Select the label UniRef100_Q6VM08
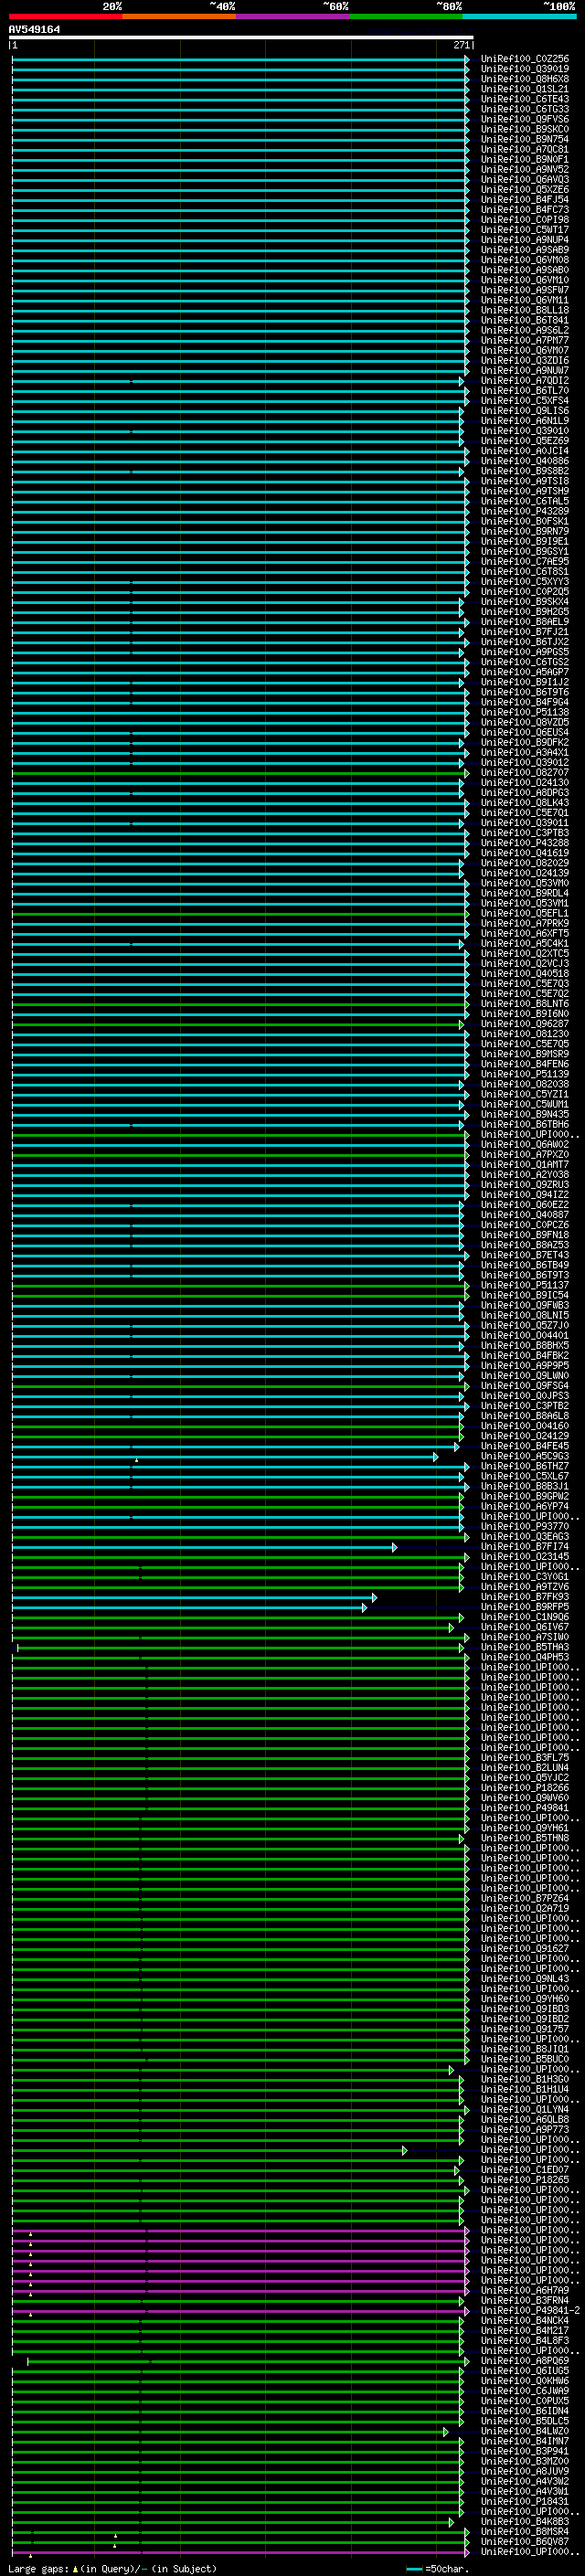This screenshot has width=585, height=2576. click(x=524, y=260)
